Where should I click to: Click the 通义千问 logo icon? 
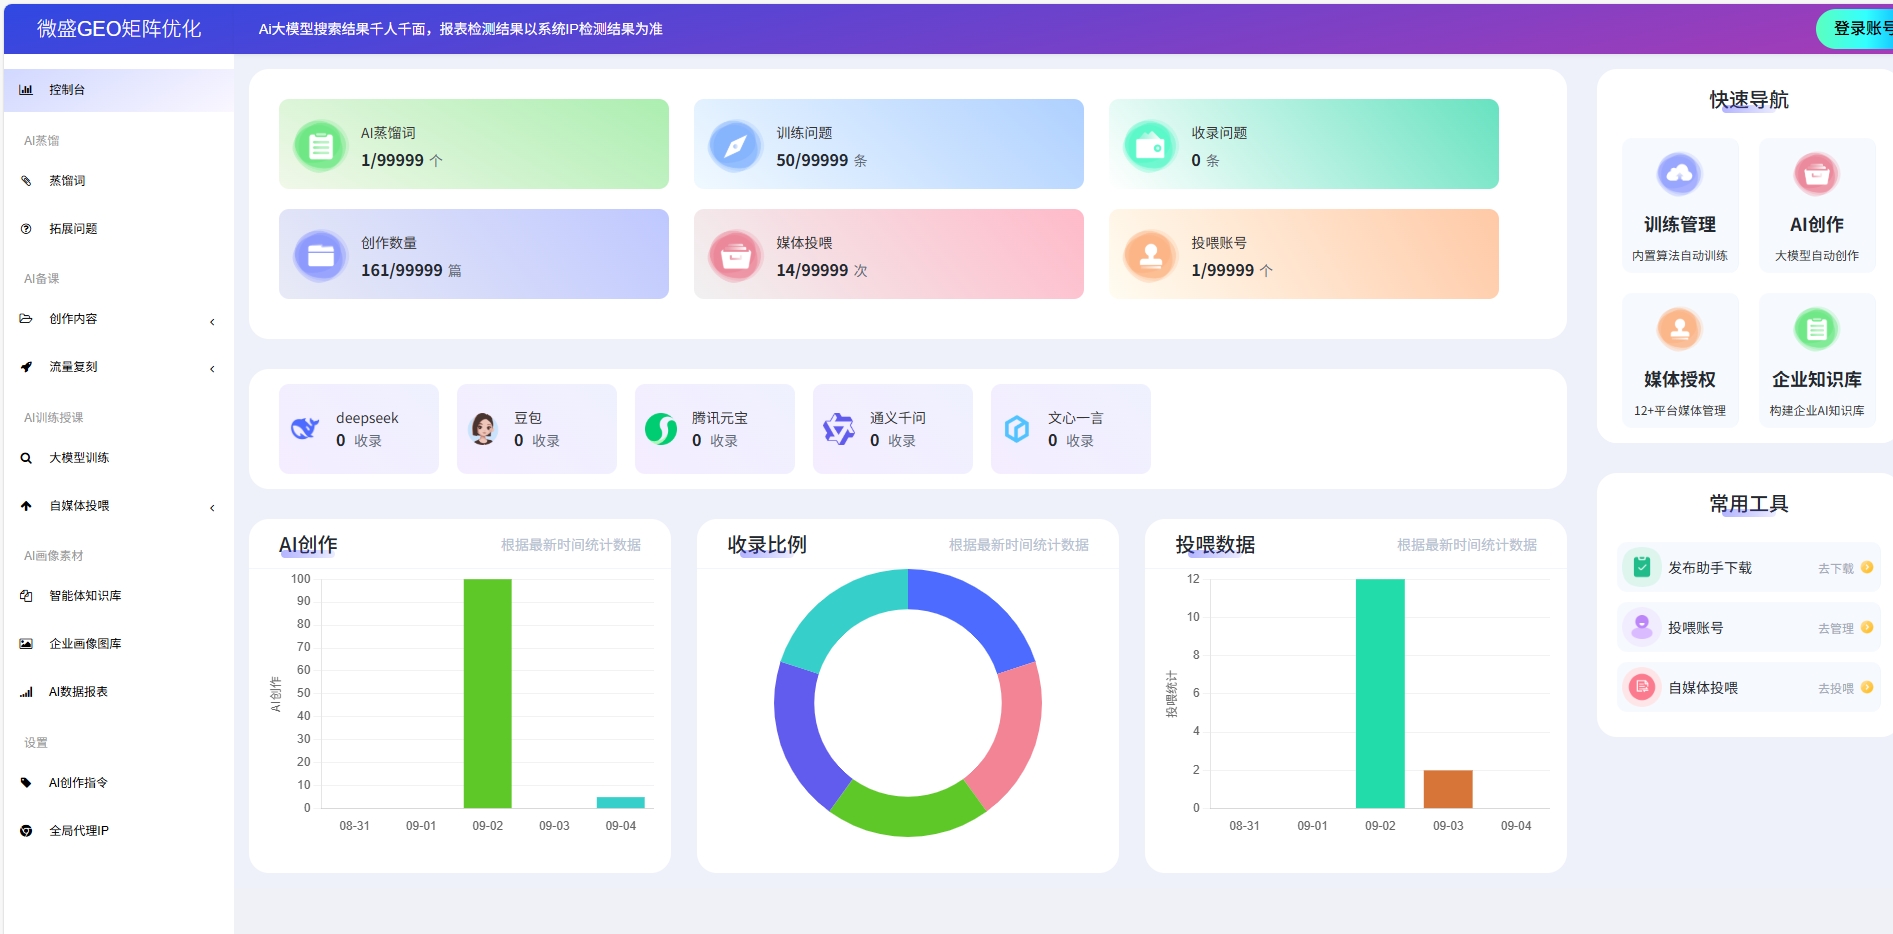pyautogui.click(x=838, y=429)
